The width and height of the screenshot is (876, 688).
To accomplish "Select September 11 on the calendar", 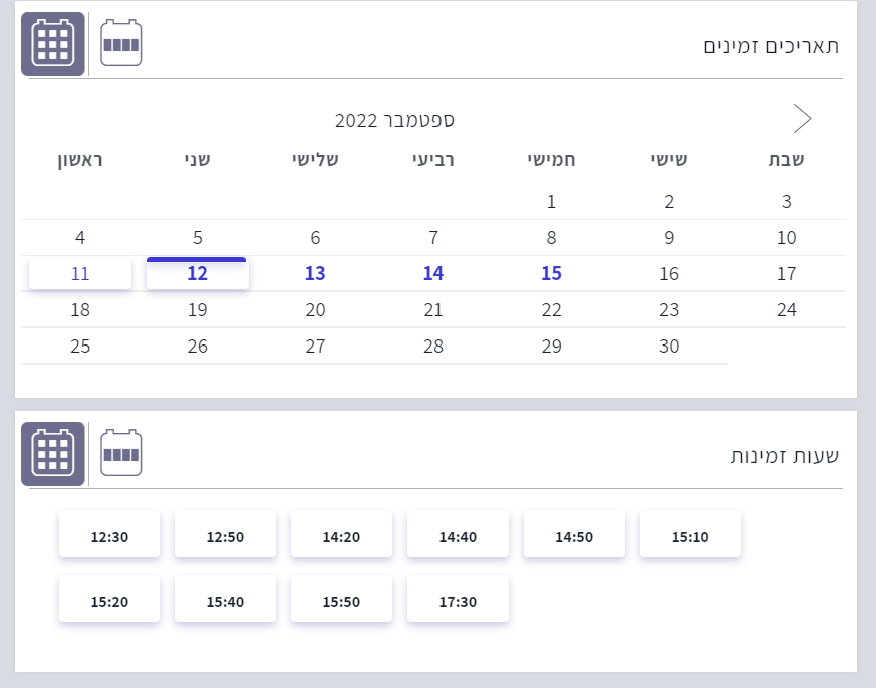I will (x=80, y=274).
